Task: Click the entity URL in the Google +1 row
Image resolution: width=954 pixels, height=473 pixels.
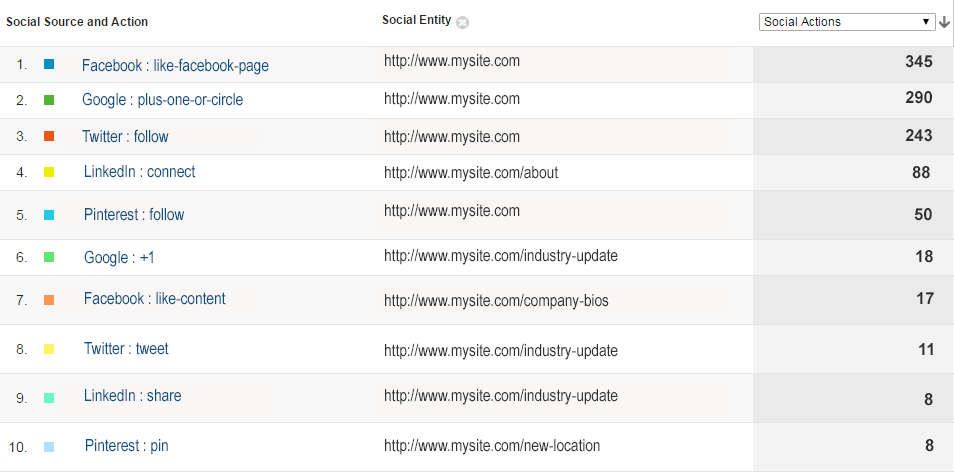Action: [501, 256]
